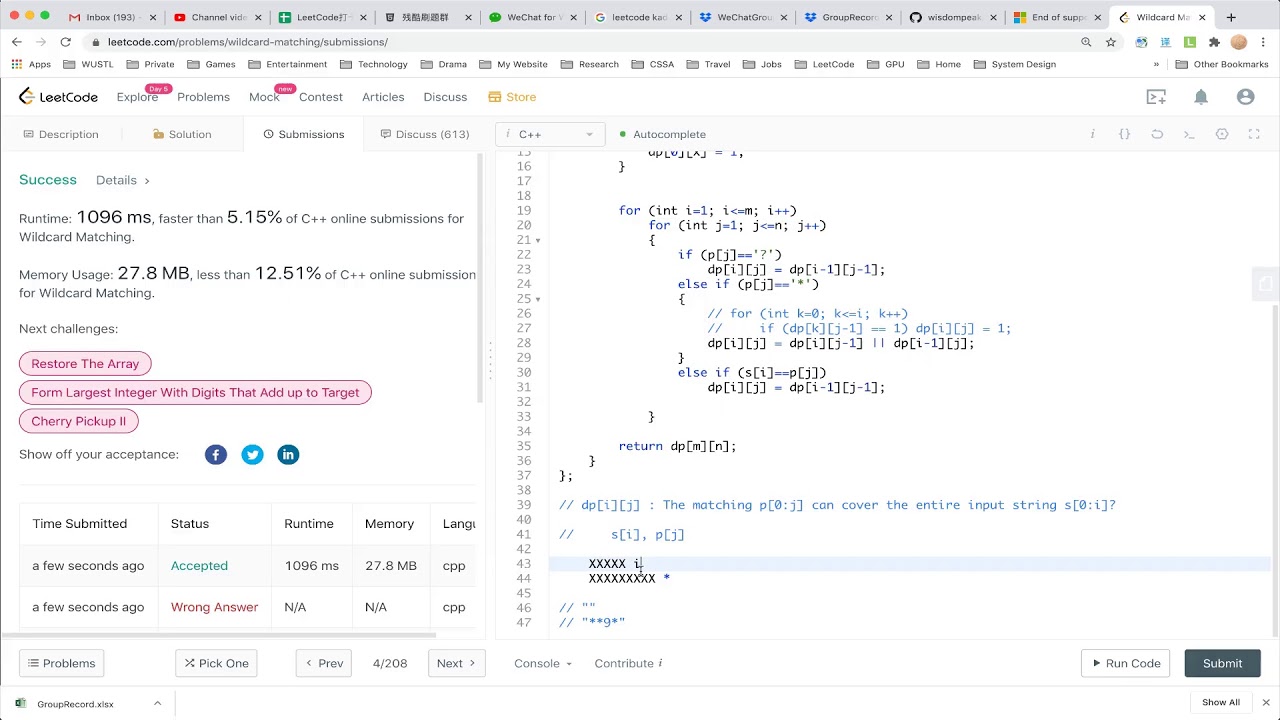Share acceptance on Twitter
The height and width of the screenshot is (720, 1280).
tap(252, 455)
